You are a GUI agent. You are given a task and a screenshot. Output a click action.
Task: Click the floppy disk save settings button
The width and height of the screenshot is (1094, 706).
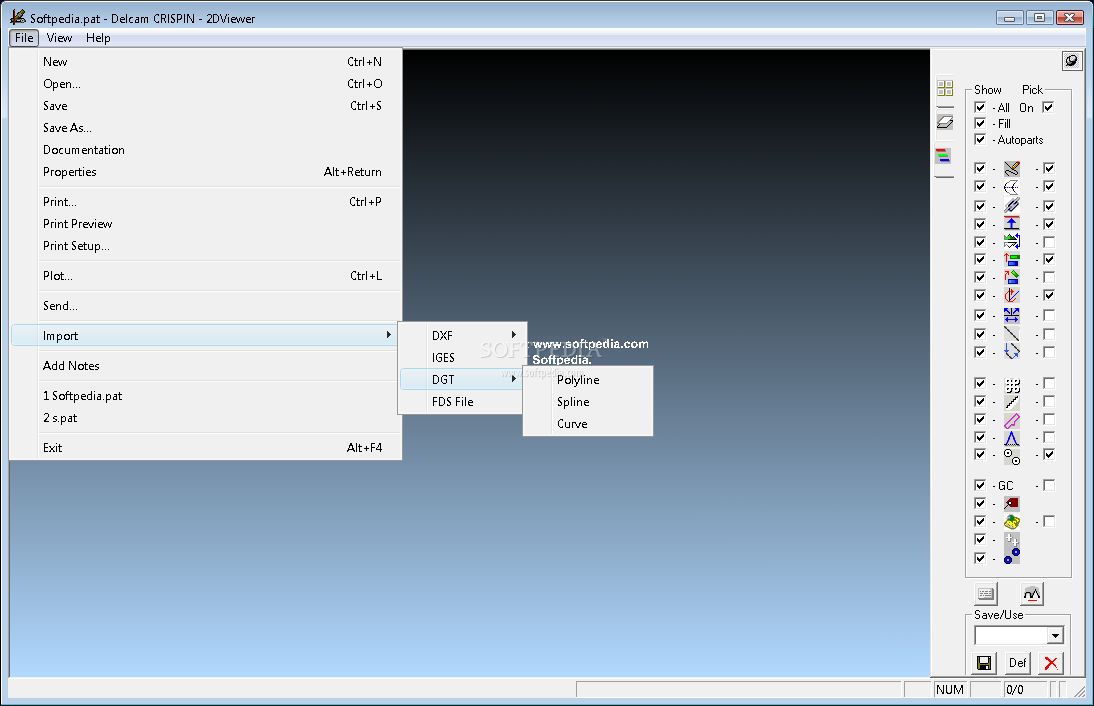(x=984, y=663)
